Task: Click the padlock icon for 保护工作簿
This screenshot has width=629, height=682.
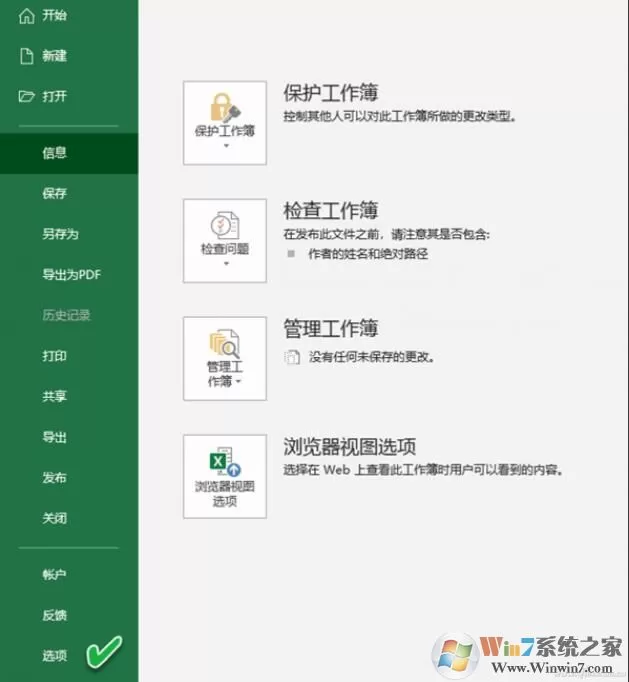Action: pos(225,107)
